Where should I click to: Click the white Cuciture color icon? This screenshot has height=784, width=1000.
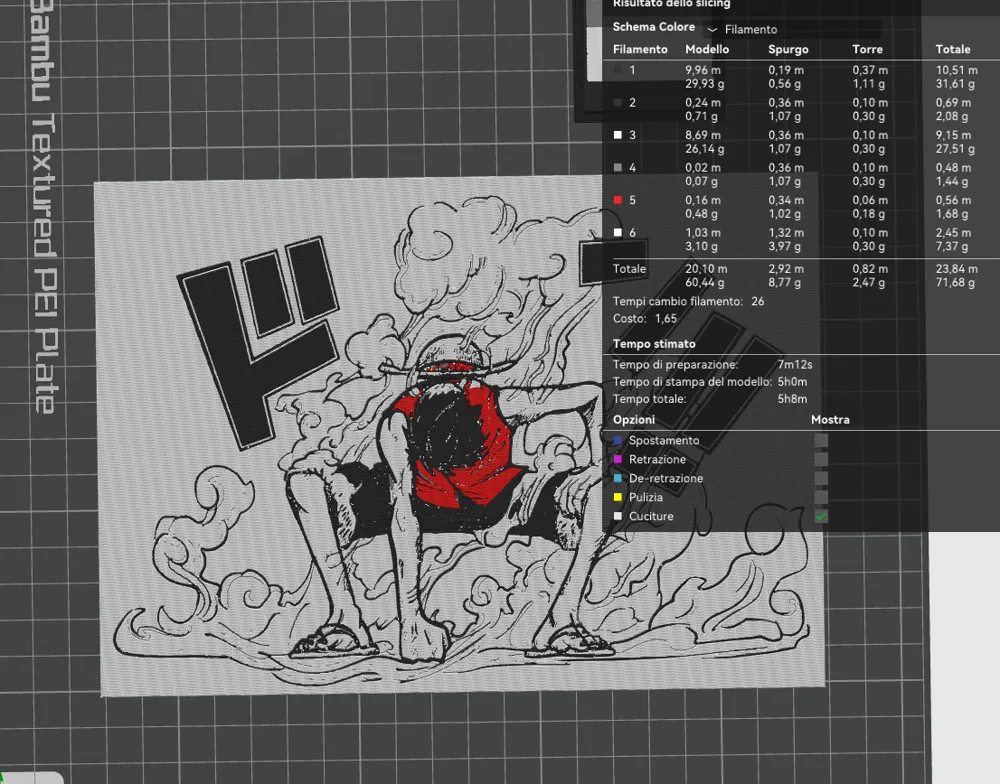click(x=618, y=517)
